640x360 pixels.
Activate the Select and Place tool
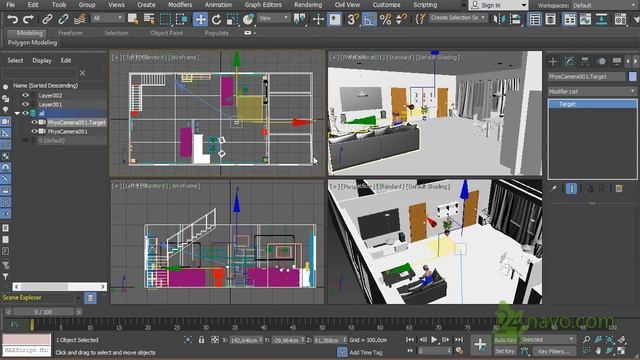point(248,19)
